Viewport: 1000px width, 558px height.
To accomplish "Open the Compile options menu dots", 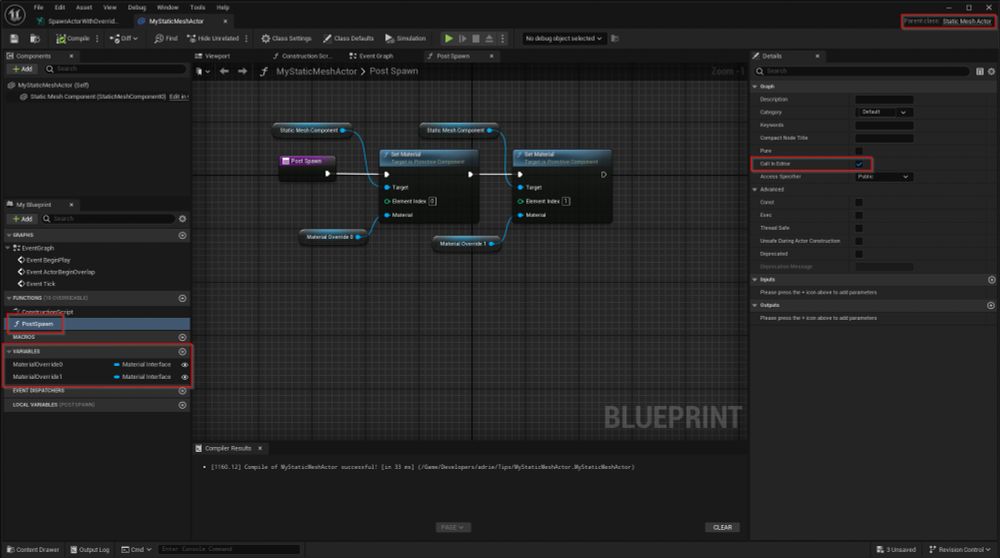I will [98, 39].
